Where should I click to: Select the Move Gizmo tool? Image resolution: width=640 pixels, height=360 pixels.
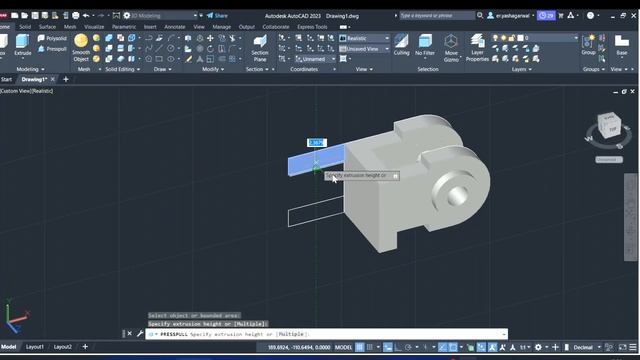click(451, 48)
